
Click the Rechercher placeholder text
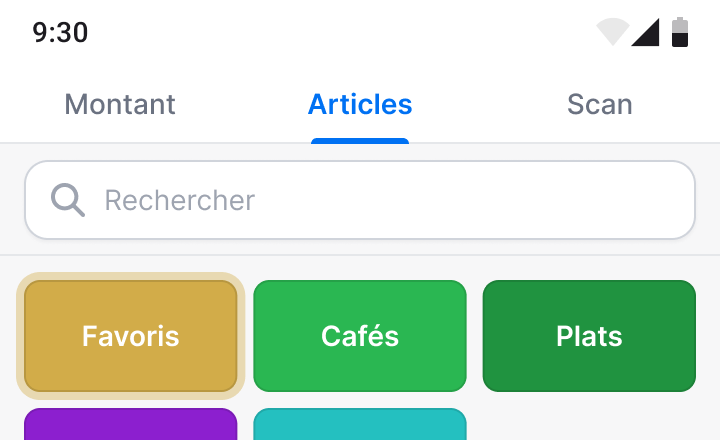pyautogui.click(x=180, y=200)
